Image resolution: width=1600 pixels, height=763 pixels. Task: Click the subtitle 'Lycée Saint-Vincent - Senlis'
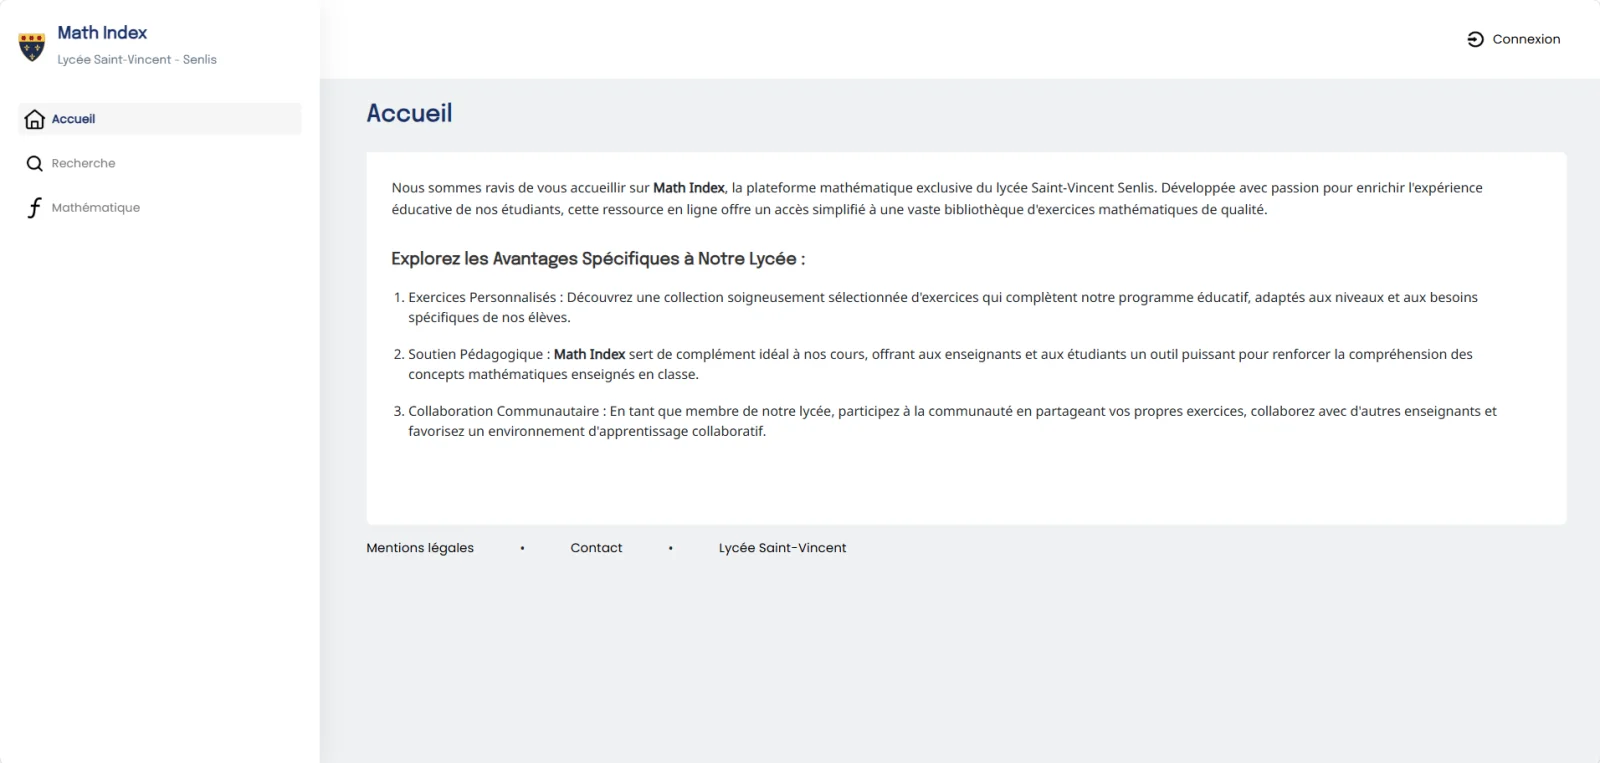137,60
